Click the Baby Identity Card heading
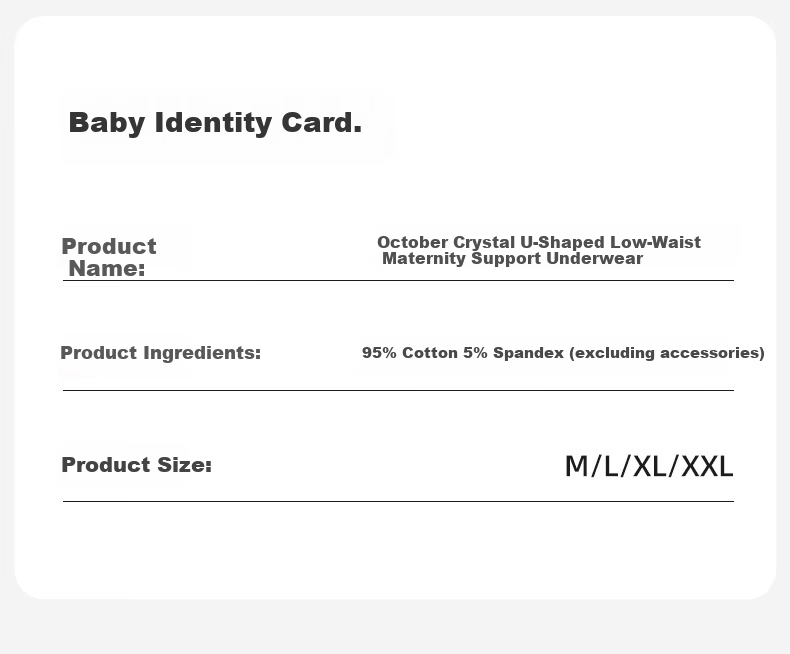 (x=215, y=123)
